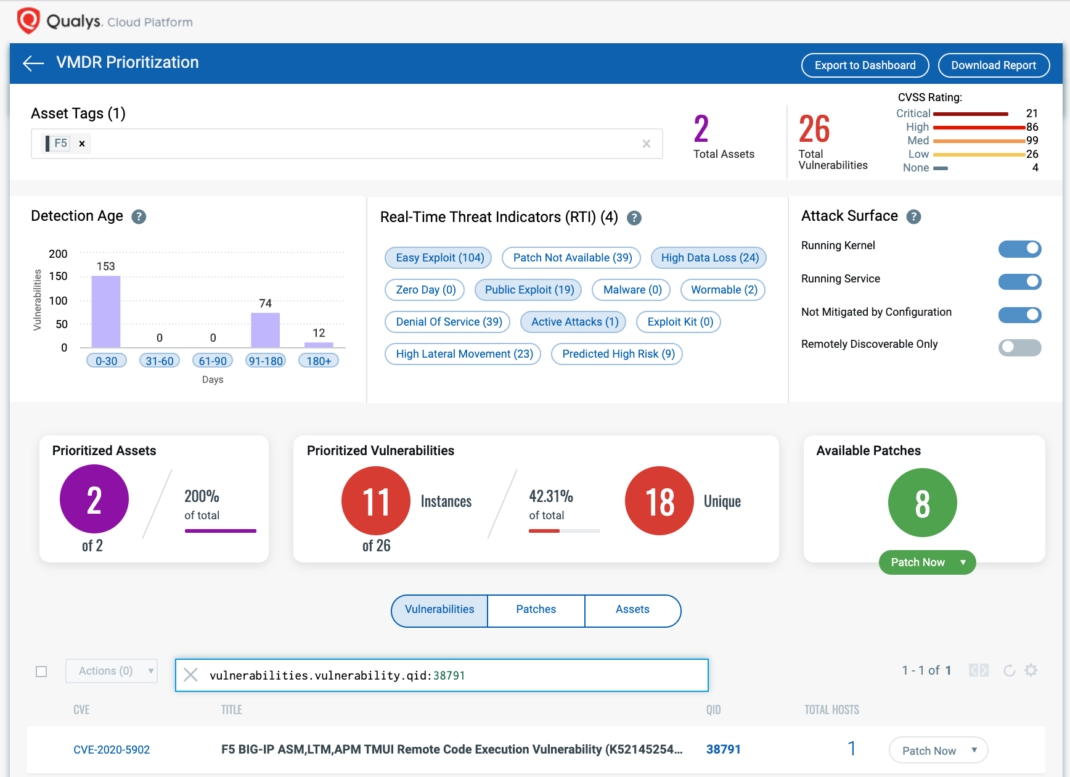Screen dimensions: 1070x777
Task: Open Detection Age help icon
Action: click(139, 217)
